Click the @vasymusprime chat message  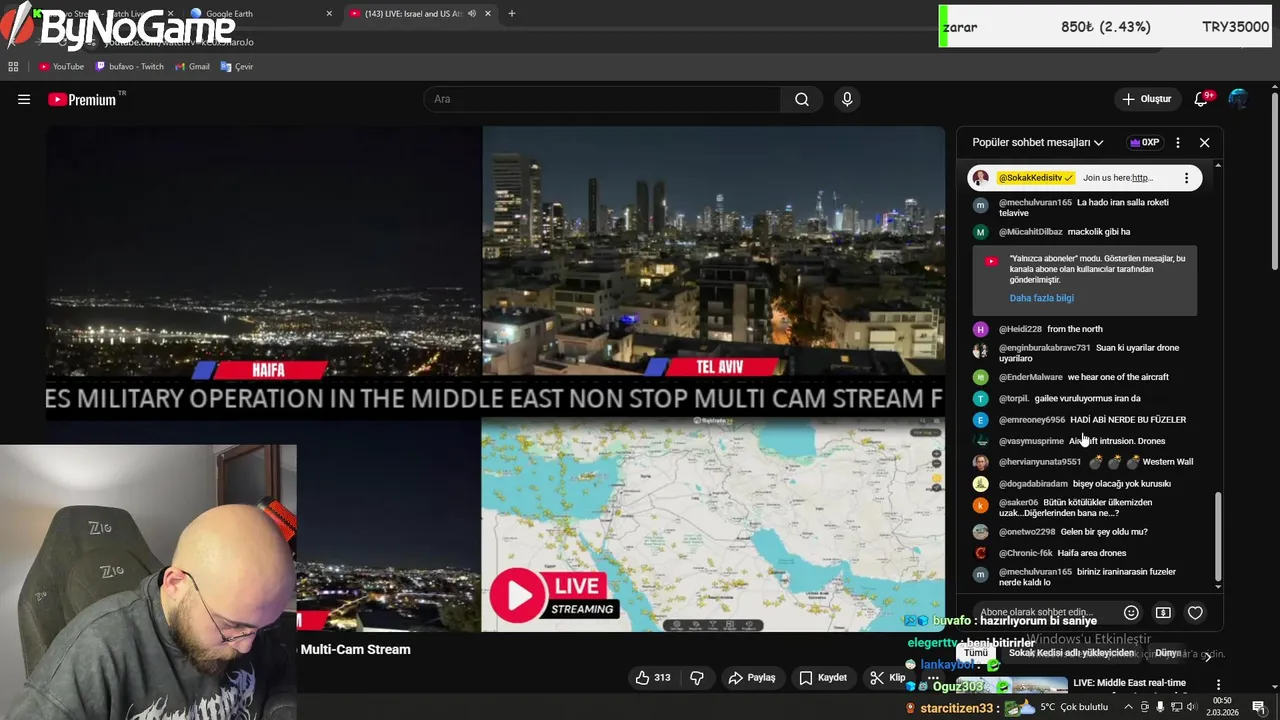tap(1116, 441)
